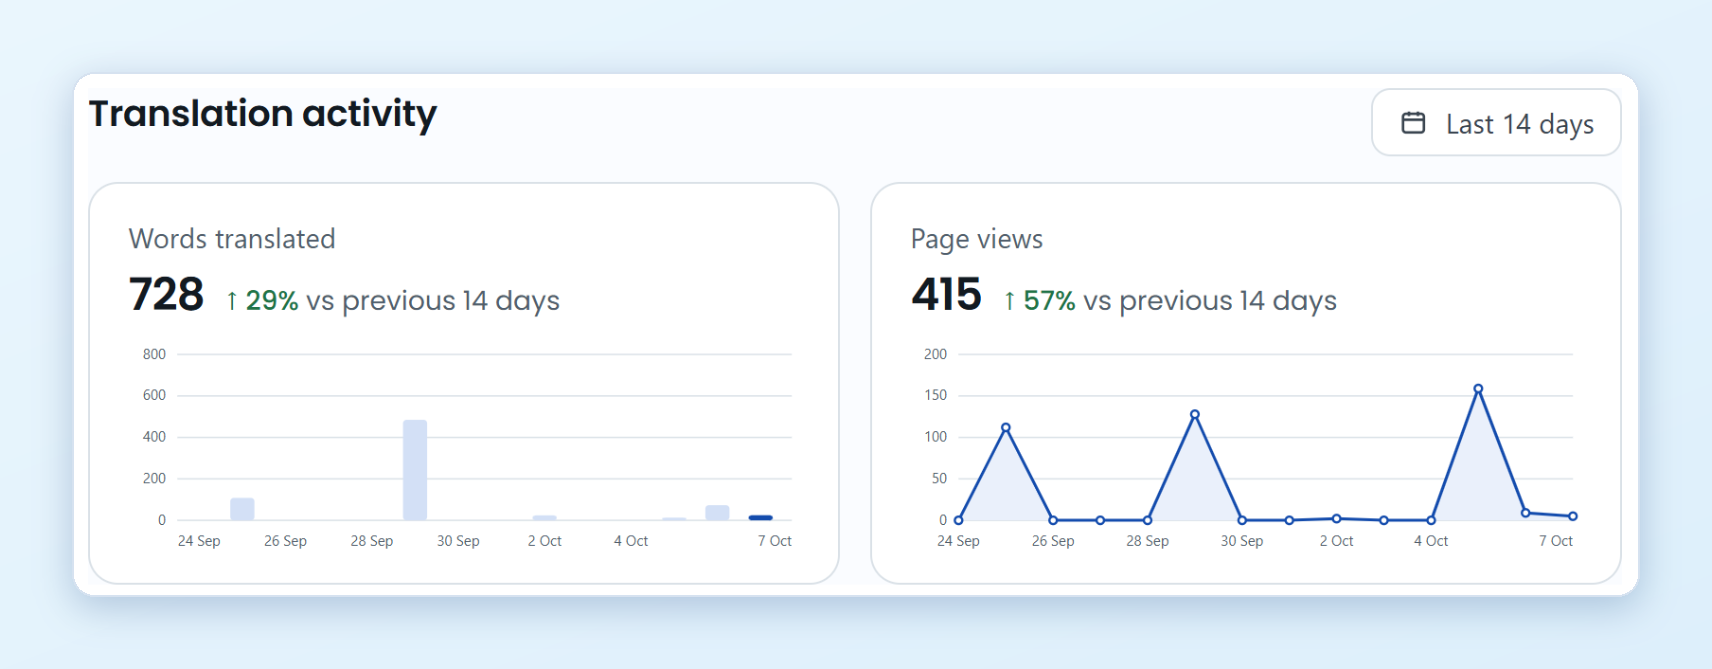Click the 28 Sep label in Words translated chart
The image size is (1712, 669).
click(x=372, y=541)
